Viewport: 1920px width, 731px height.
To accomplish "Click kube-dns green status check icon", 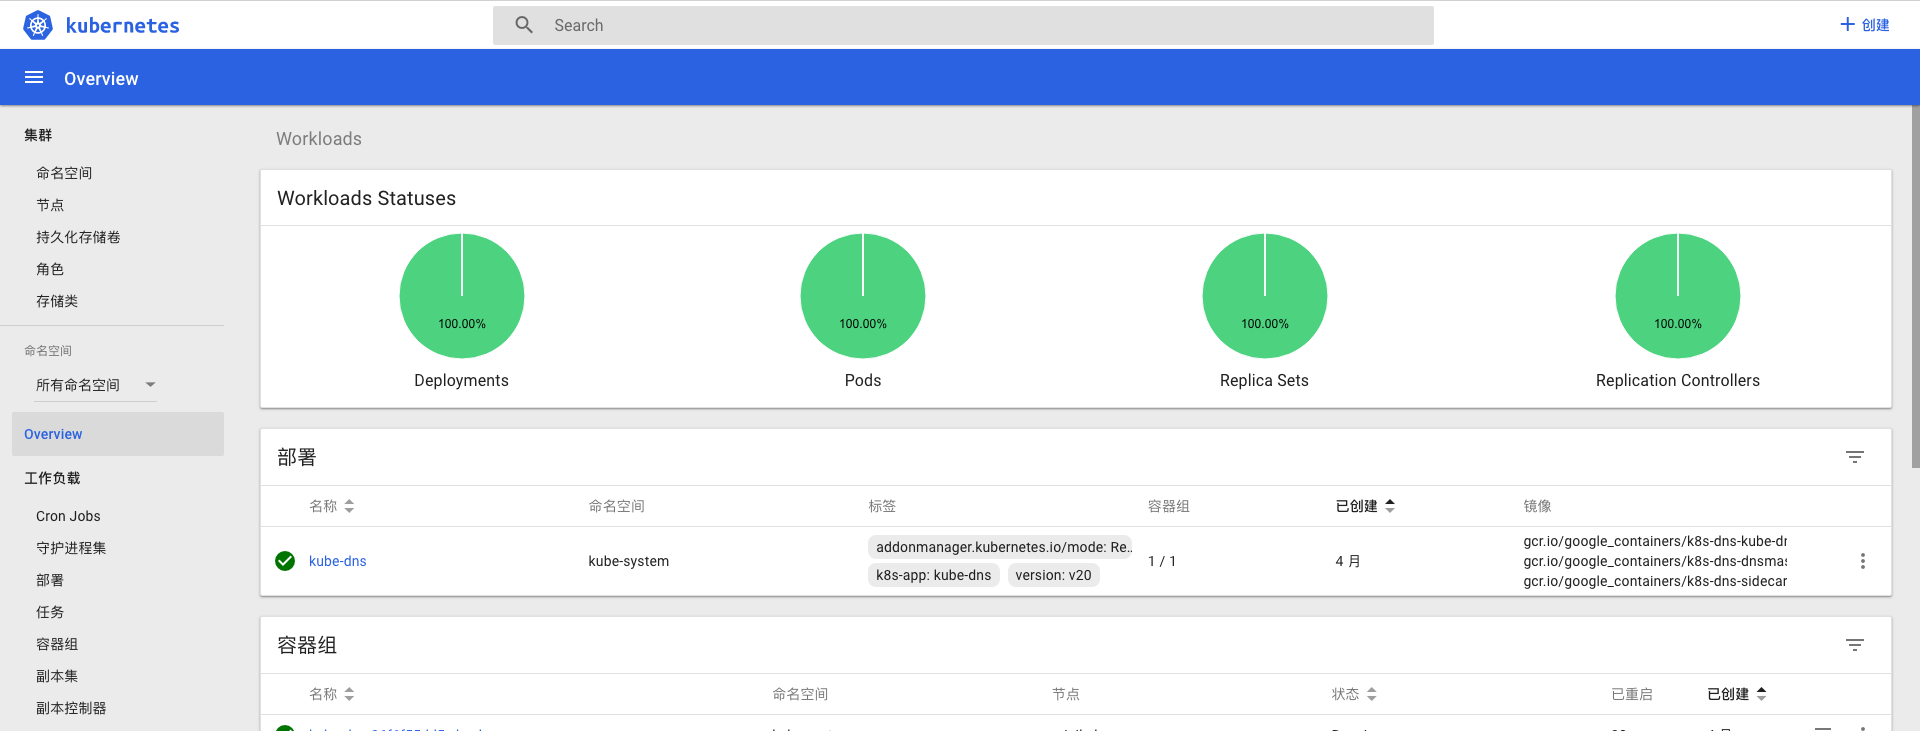I will point(285,561).
